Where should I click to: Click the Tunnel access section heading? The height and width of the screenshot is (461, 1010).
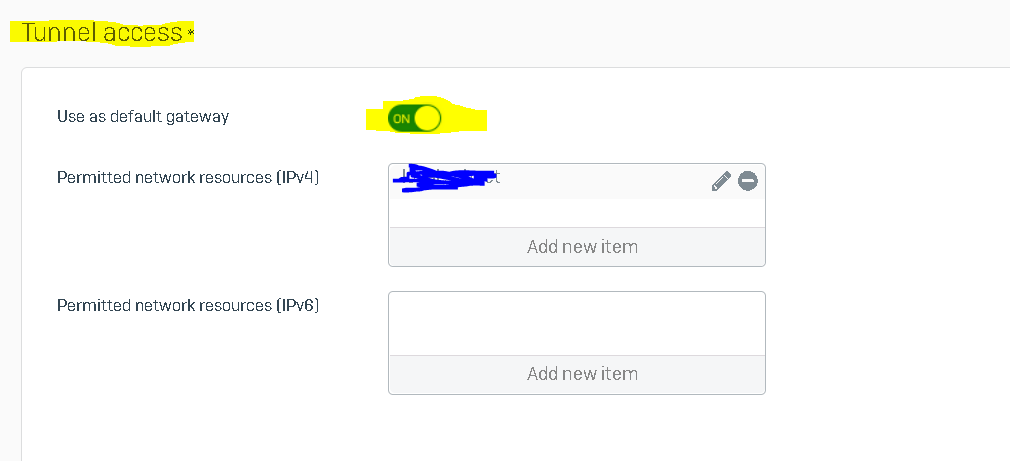[x=102, y=32]
